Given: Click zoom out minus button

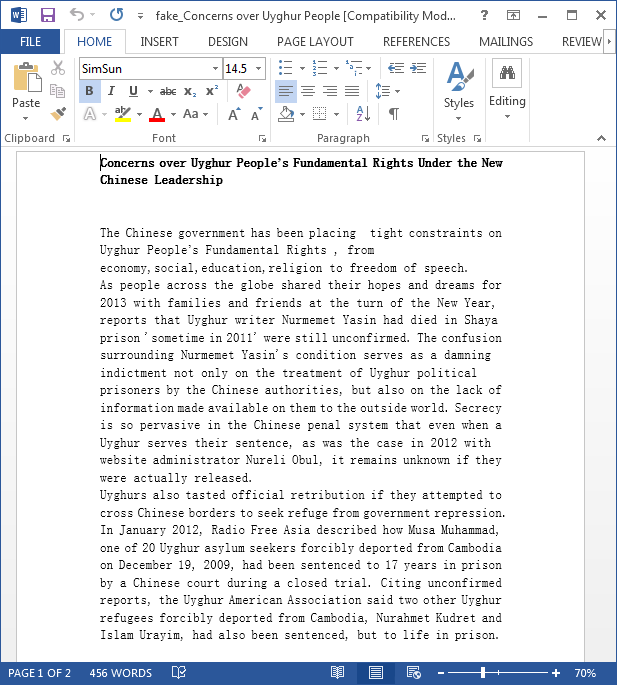Looking at the screenshot, I should pos(440,673).
